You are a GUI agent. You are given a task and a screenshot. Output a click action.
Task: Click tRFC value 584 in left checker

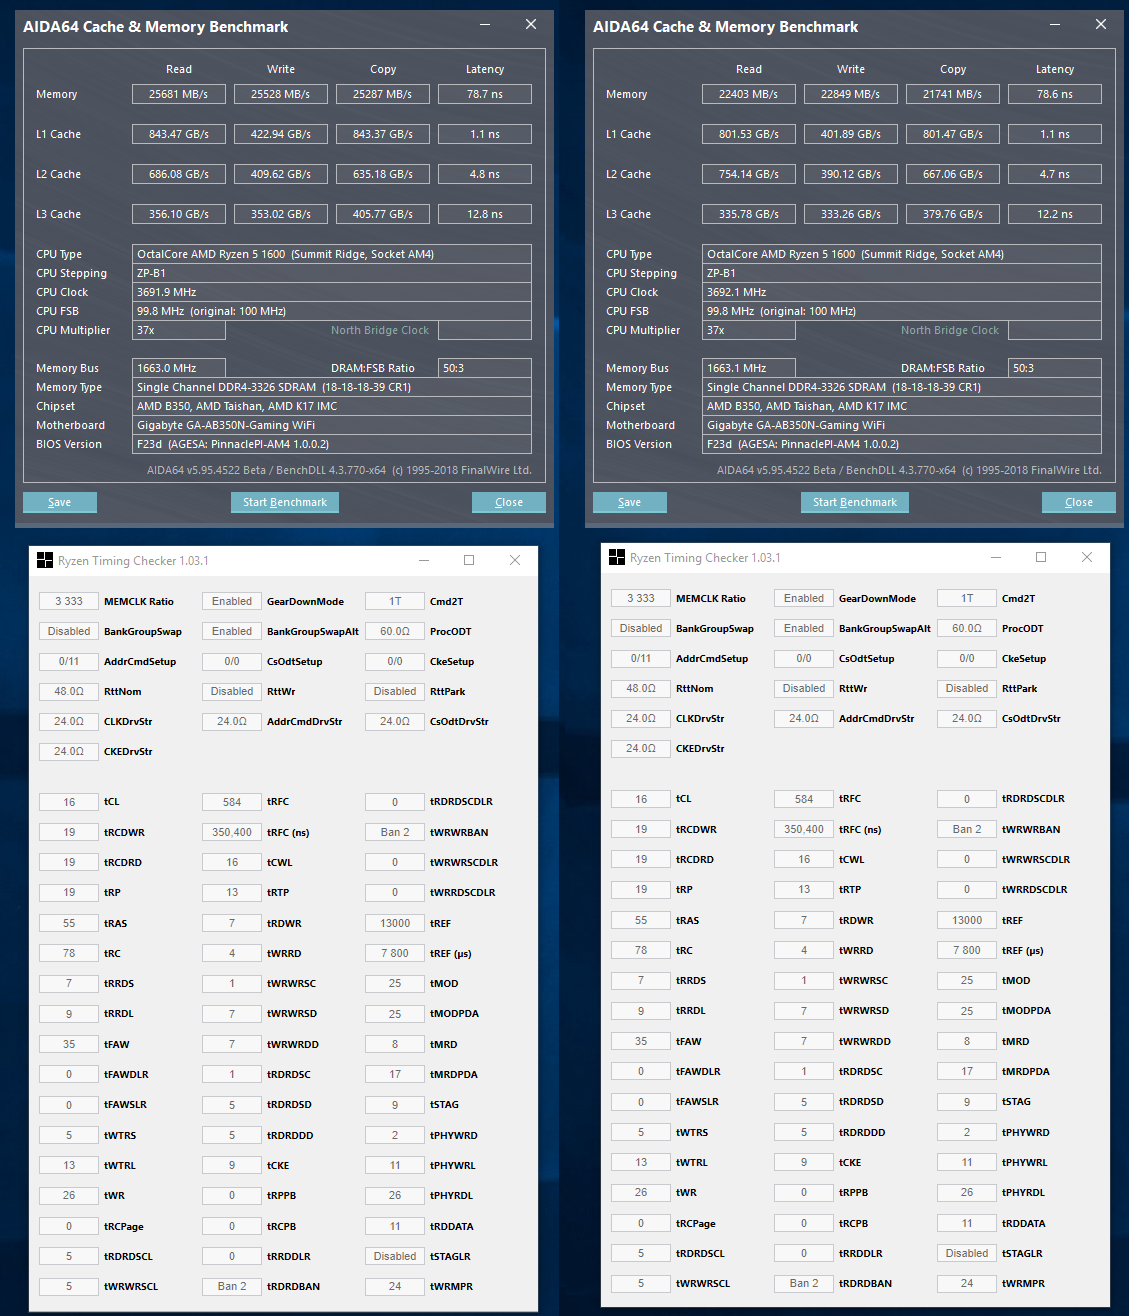click(232, 802)
